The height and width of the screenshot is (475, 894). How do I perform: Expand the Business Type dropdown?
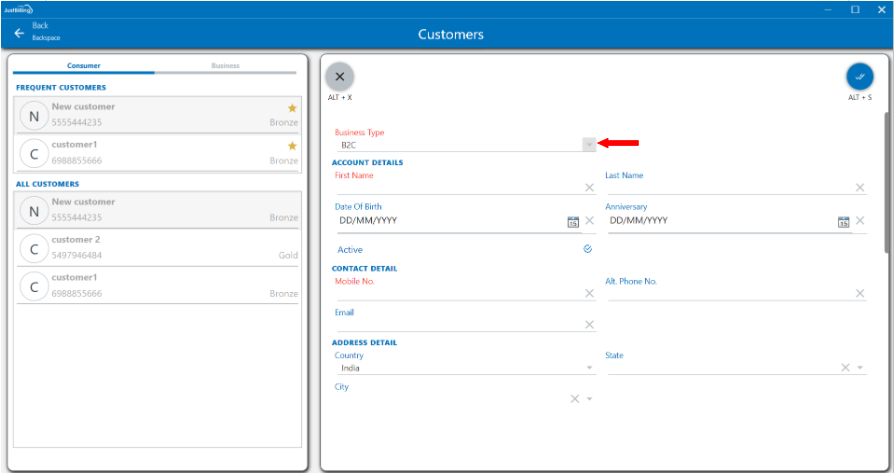(588, 144)
